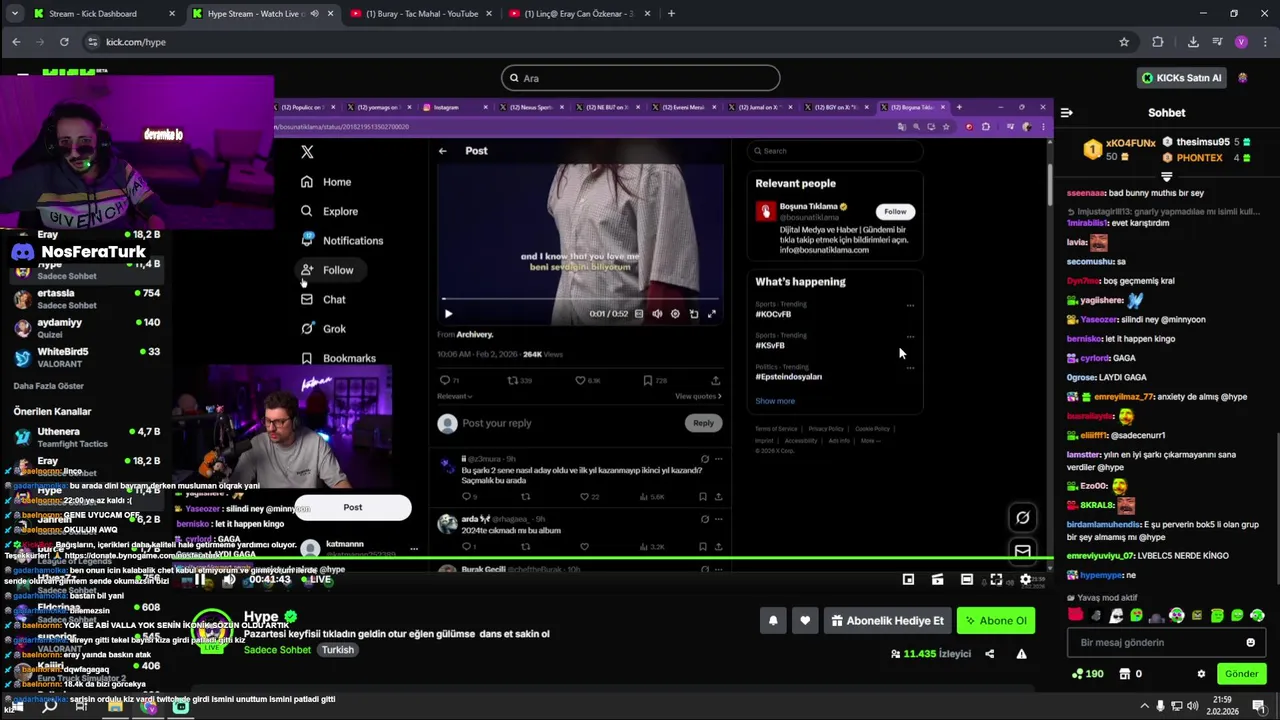Open a new Chrome tab
The height and width of the screenshot is (720, 1280).
(x=671, y=14)
